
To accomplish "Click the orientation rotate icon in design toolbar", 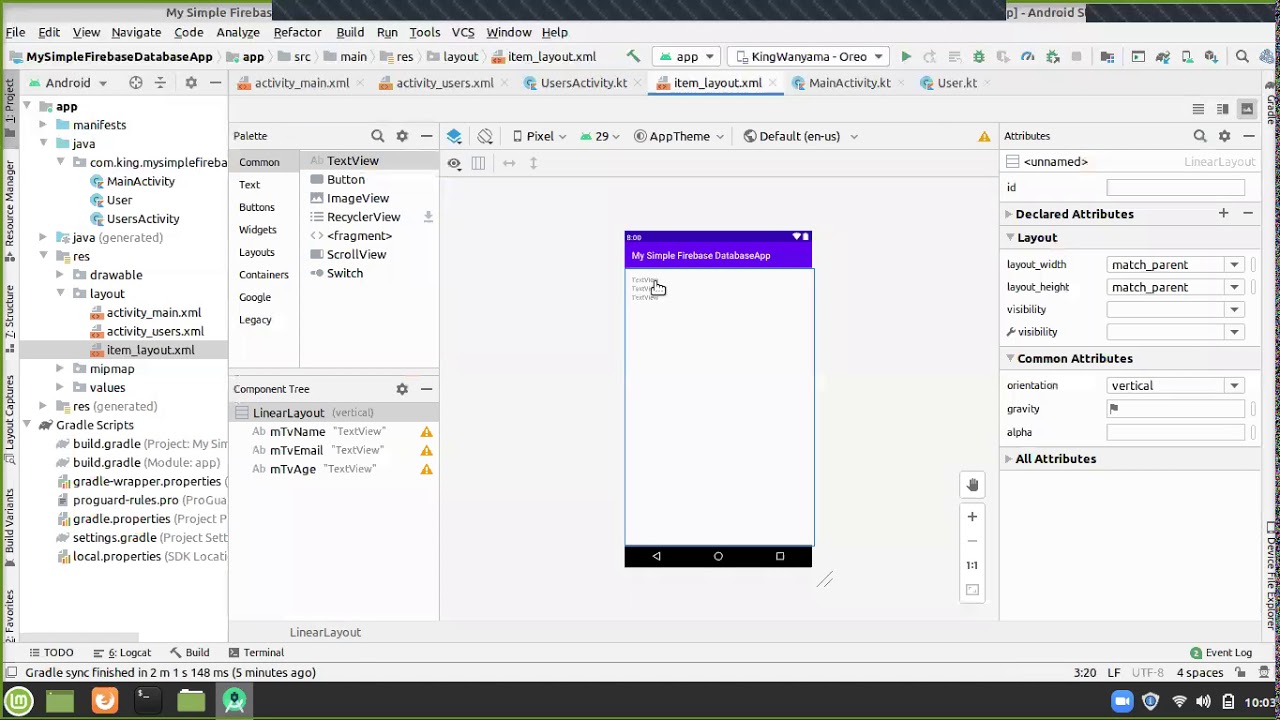I will click(x=485, y=136).
